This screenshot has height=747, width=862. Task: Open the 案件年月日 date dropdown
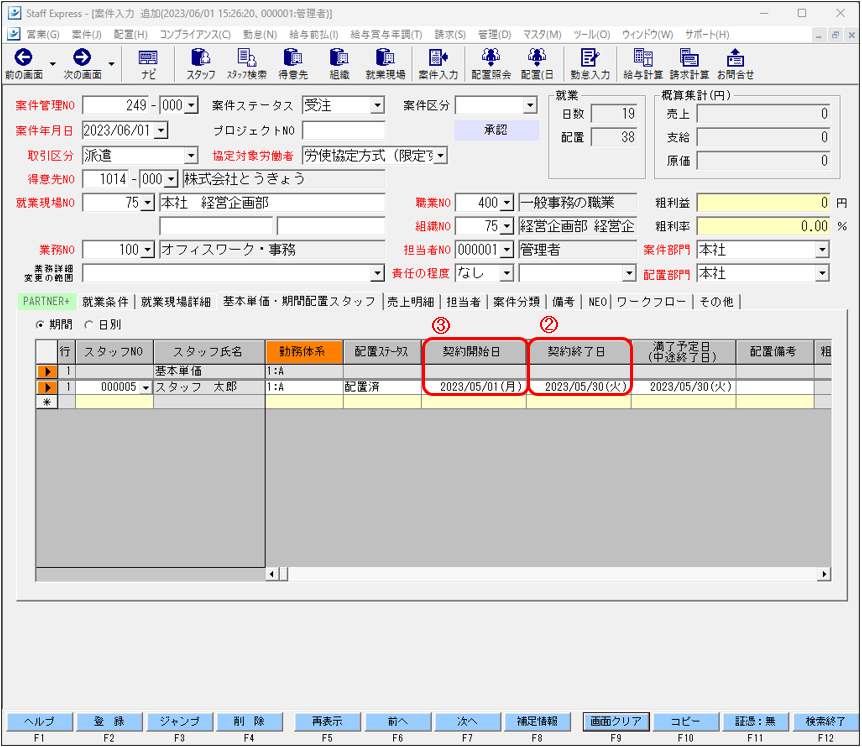click(161, 130)
